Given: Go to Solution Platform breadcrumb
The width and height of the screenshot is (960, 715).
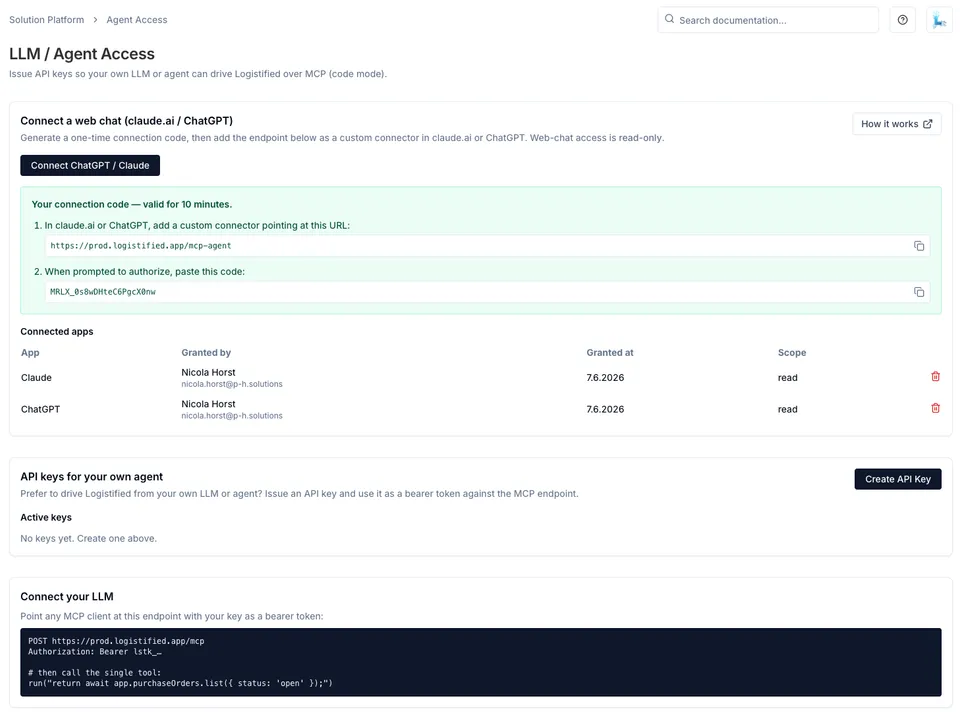Looking at the screenshot, I should pos(47,20).
